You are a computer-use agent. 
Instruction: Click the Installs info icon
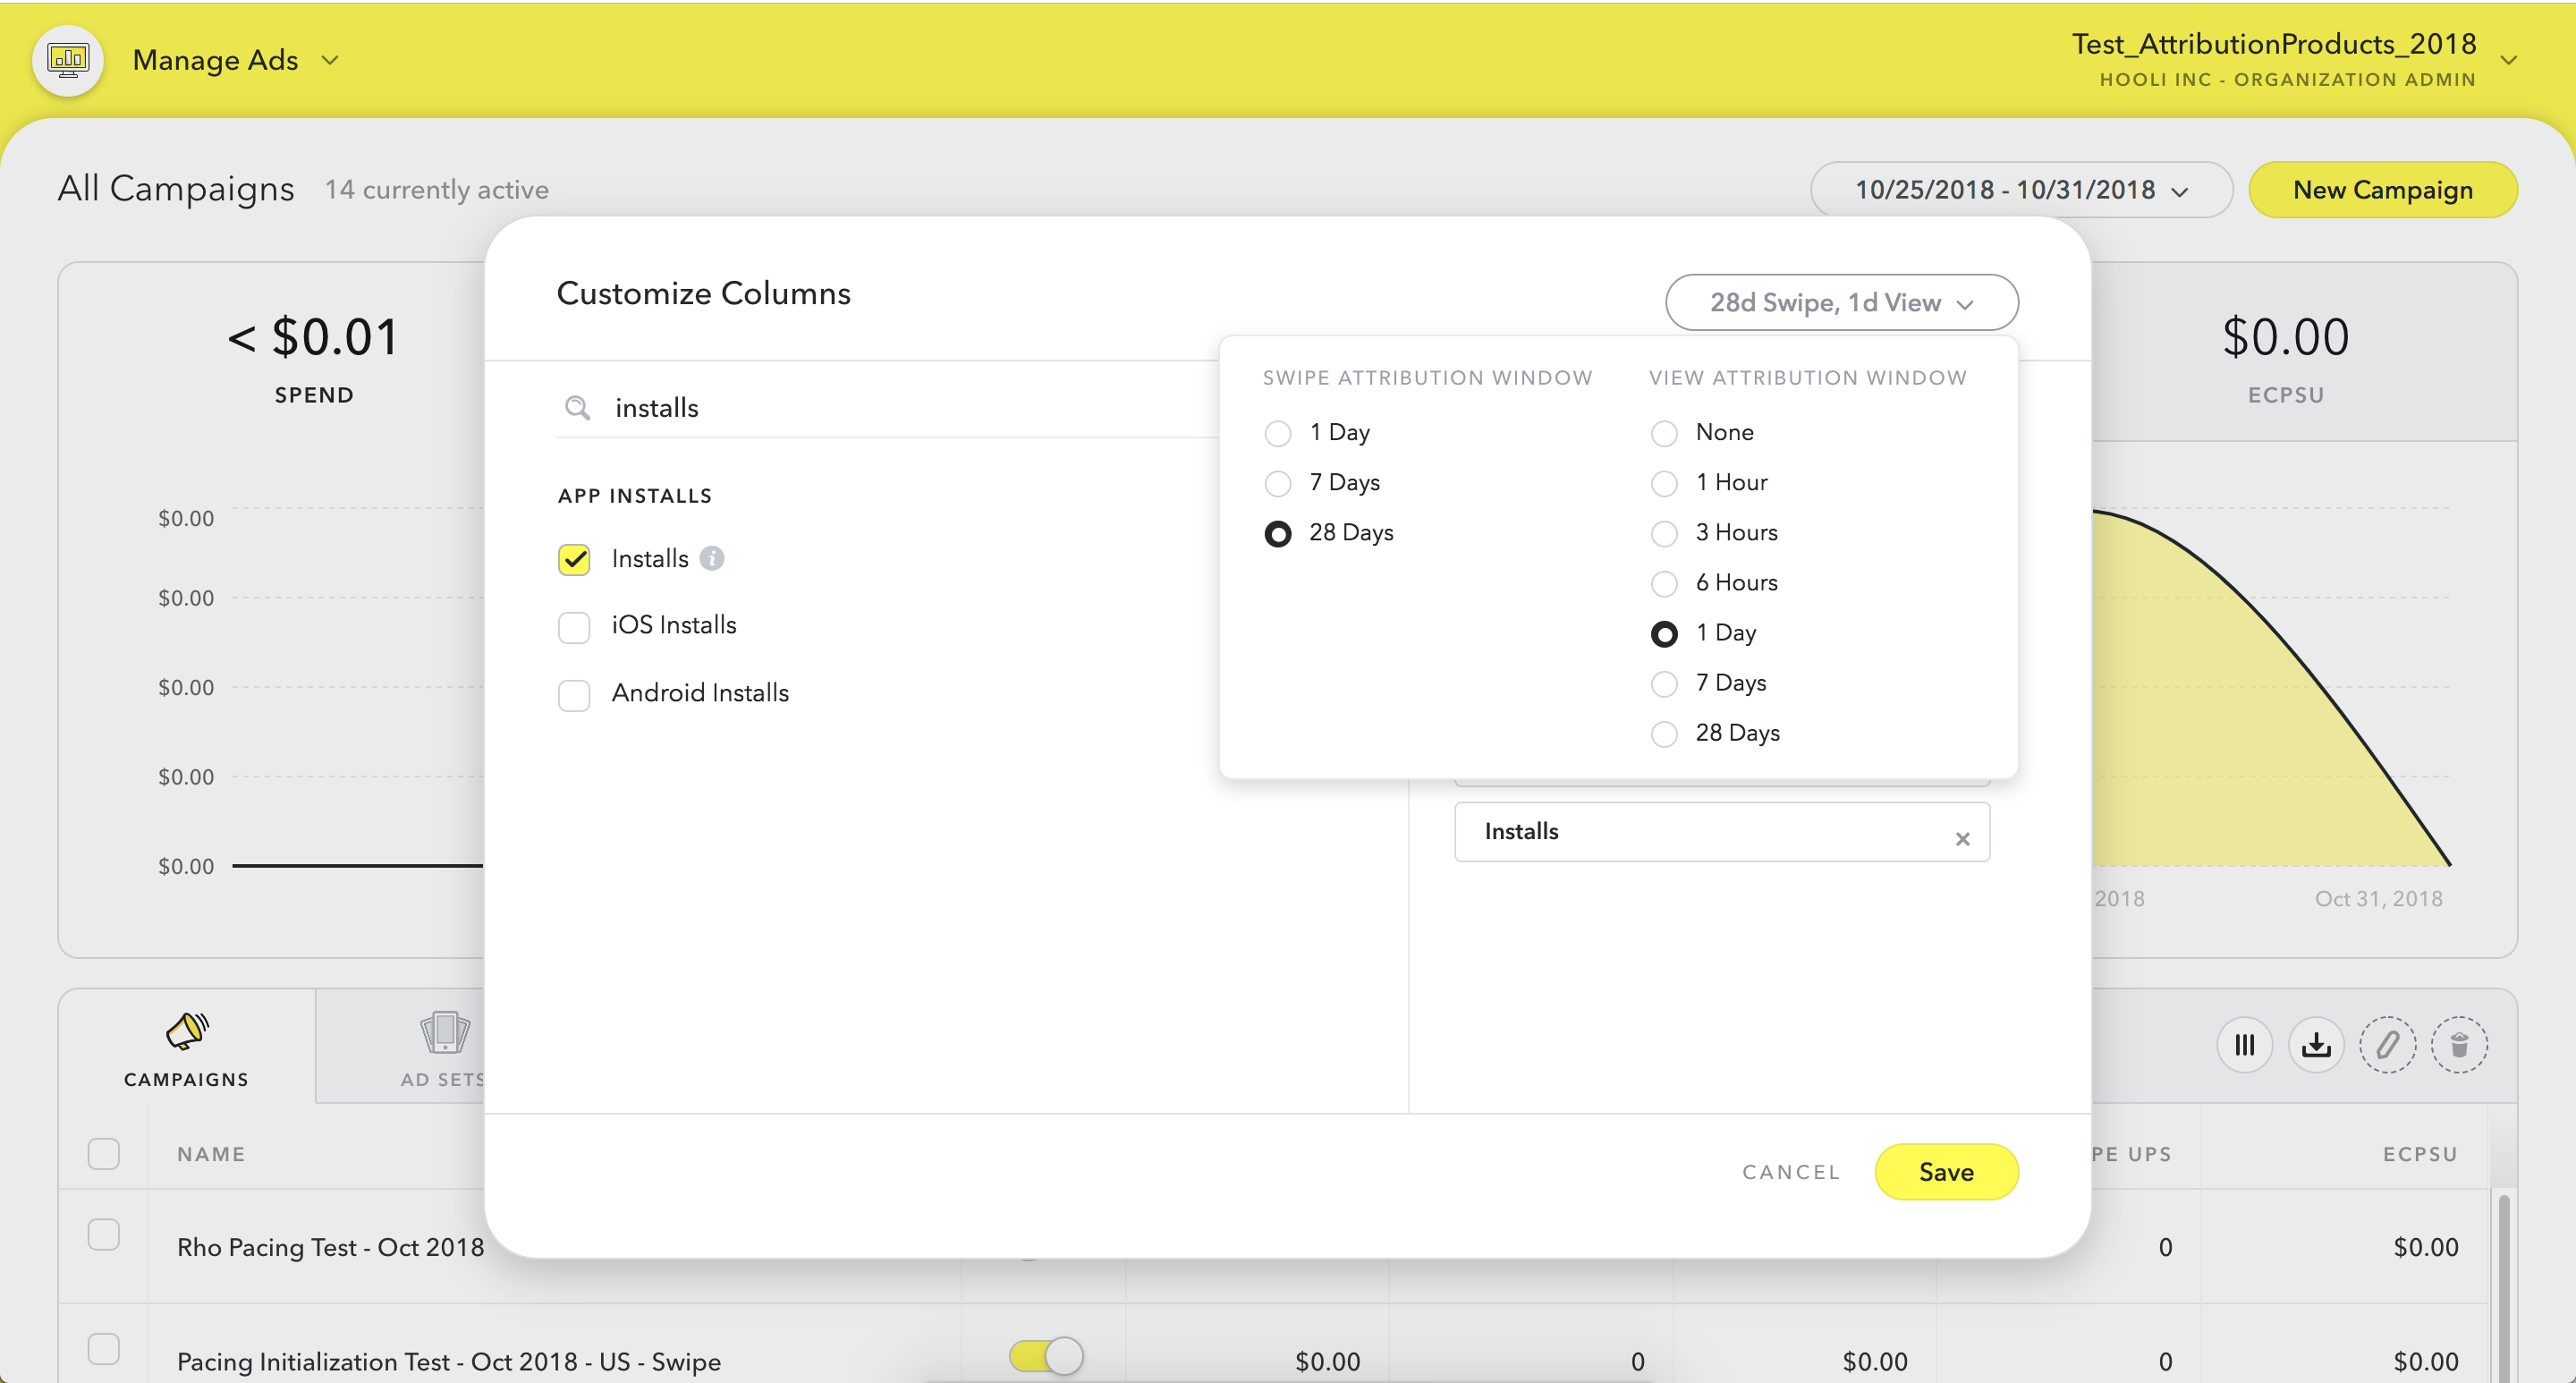pyautogui.click(x=712, y=558)
